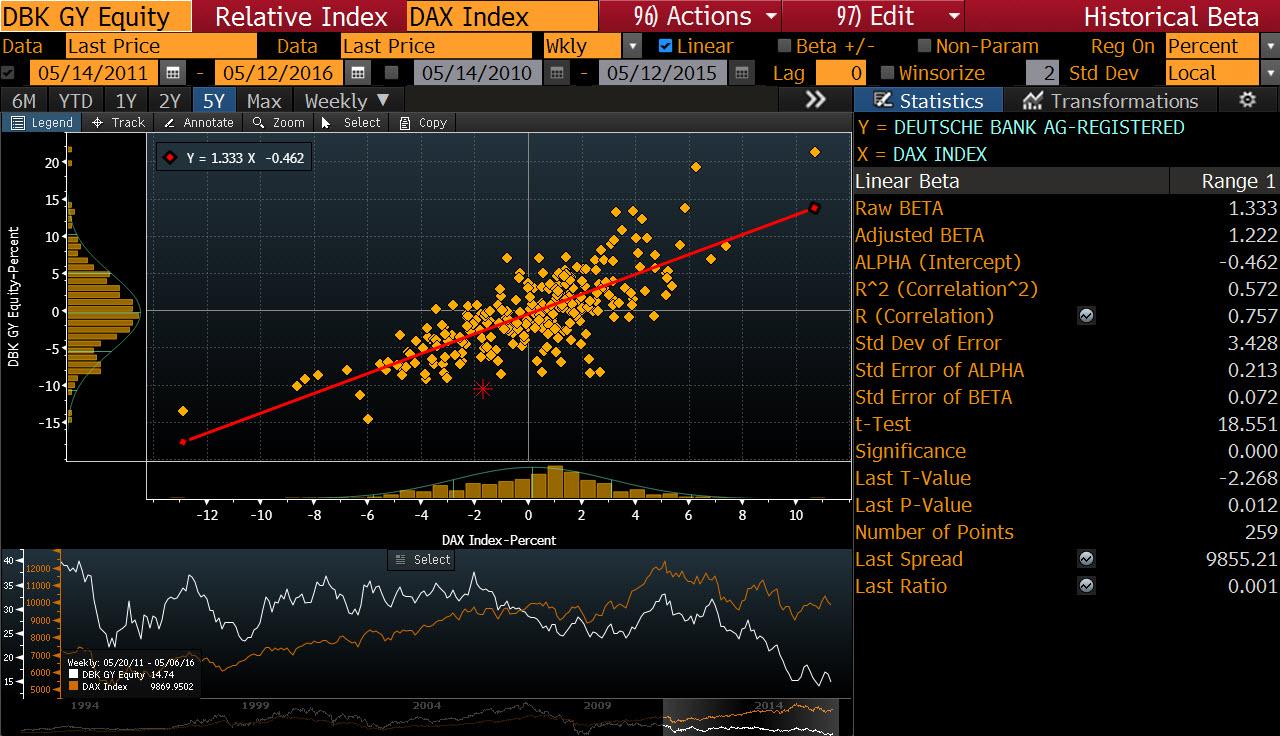This screenshot has width=1280, height=736.
Task: Edit end date 05/12/2016 field
Action: (x=278, y=73)
